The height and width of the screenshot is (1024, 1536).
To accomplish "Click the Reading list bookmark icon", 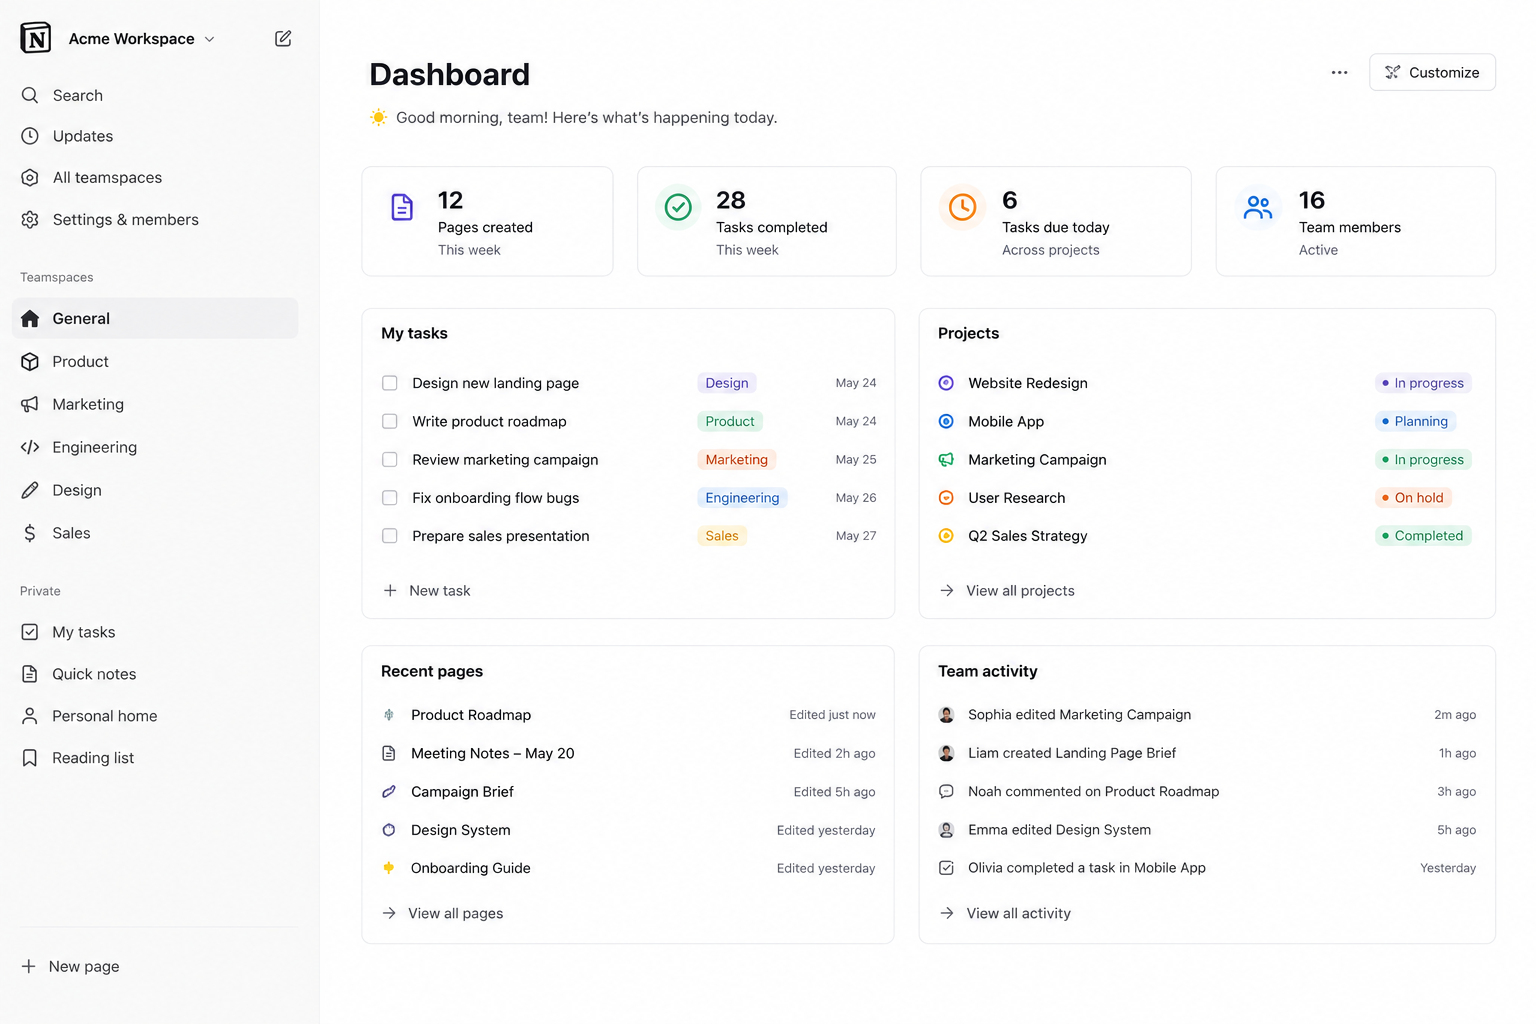I will pyautogui.click(x=30, y=758).
